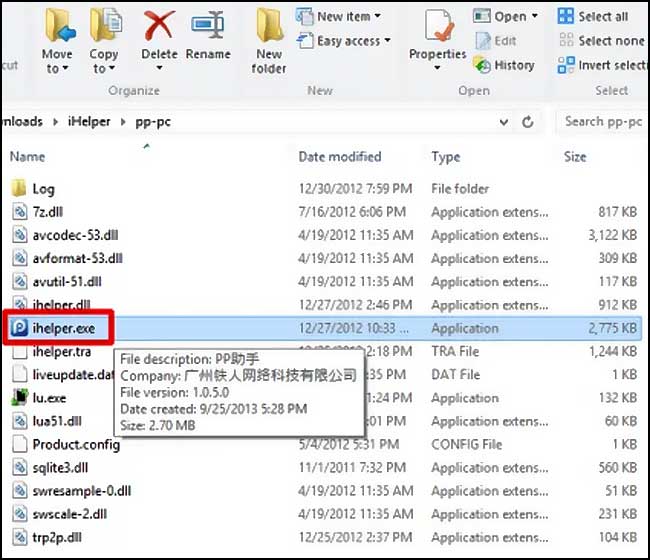Click the Move to folder icon
Screen dimensions: 650x560
point(59,26)
